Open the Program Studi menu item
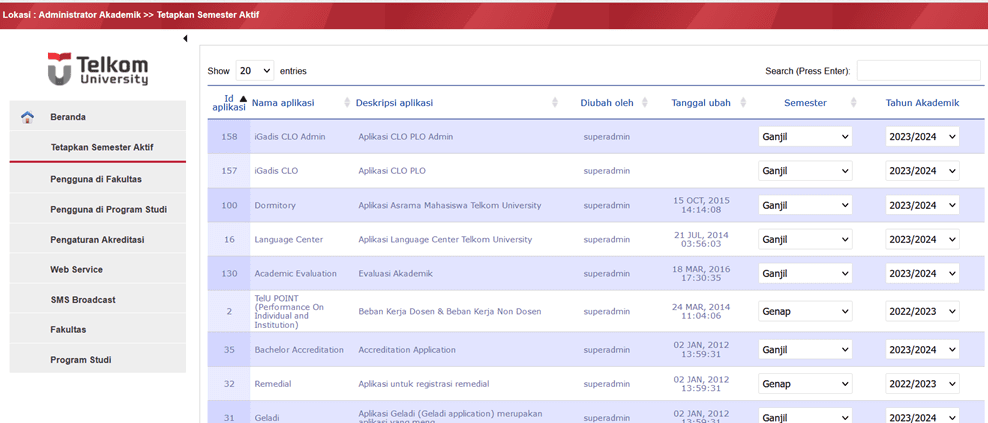988x423 pixels. (98, 360)
